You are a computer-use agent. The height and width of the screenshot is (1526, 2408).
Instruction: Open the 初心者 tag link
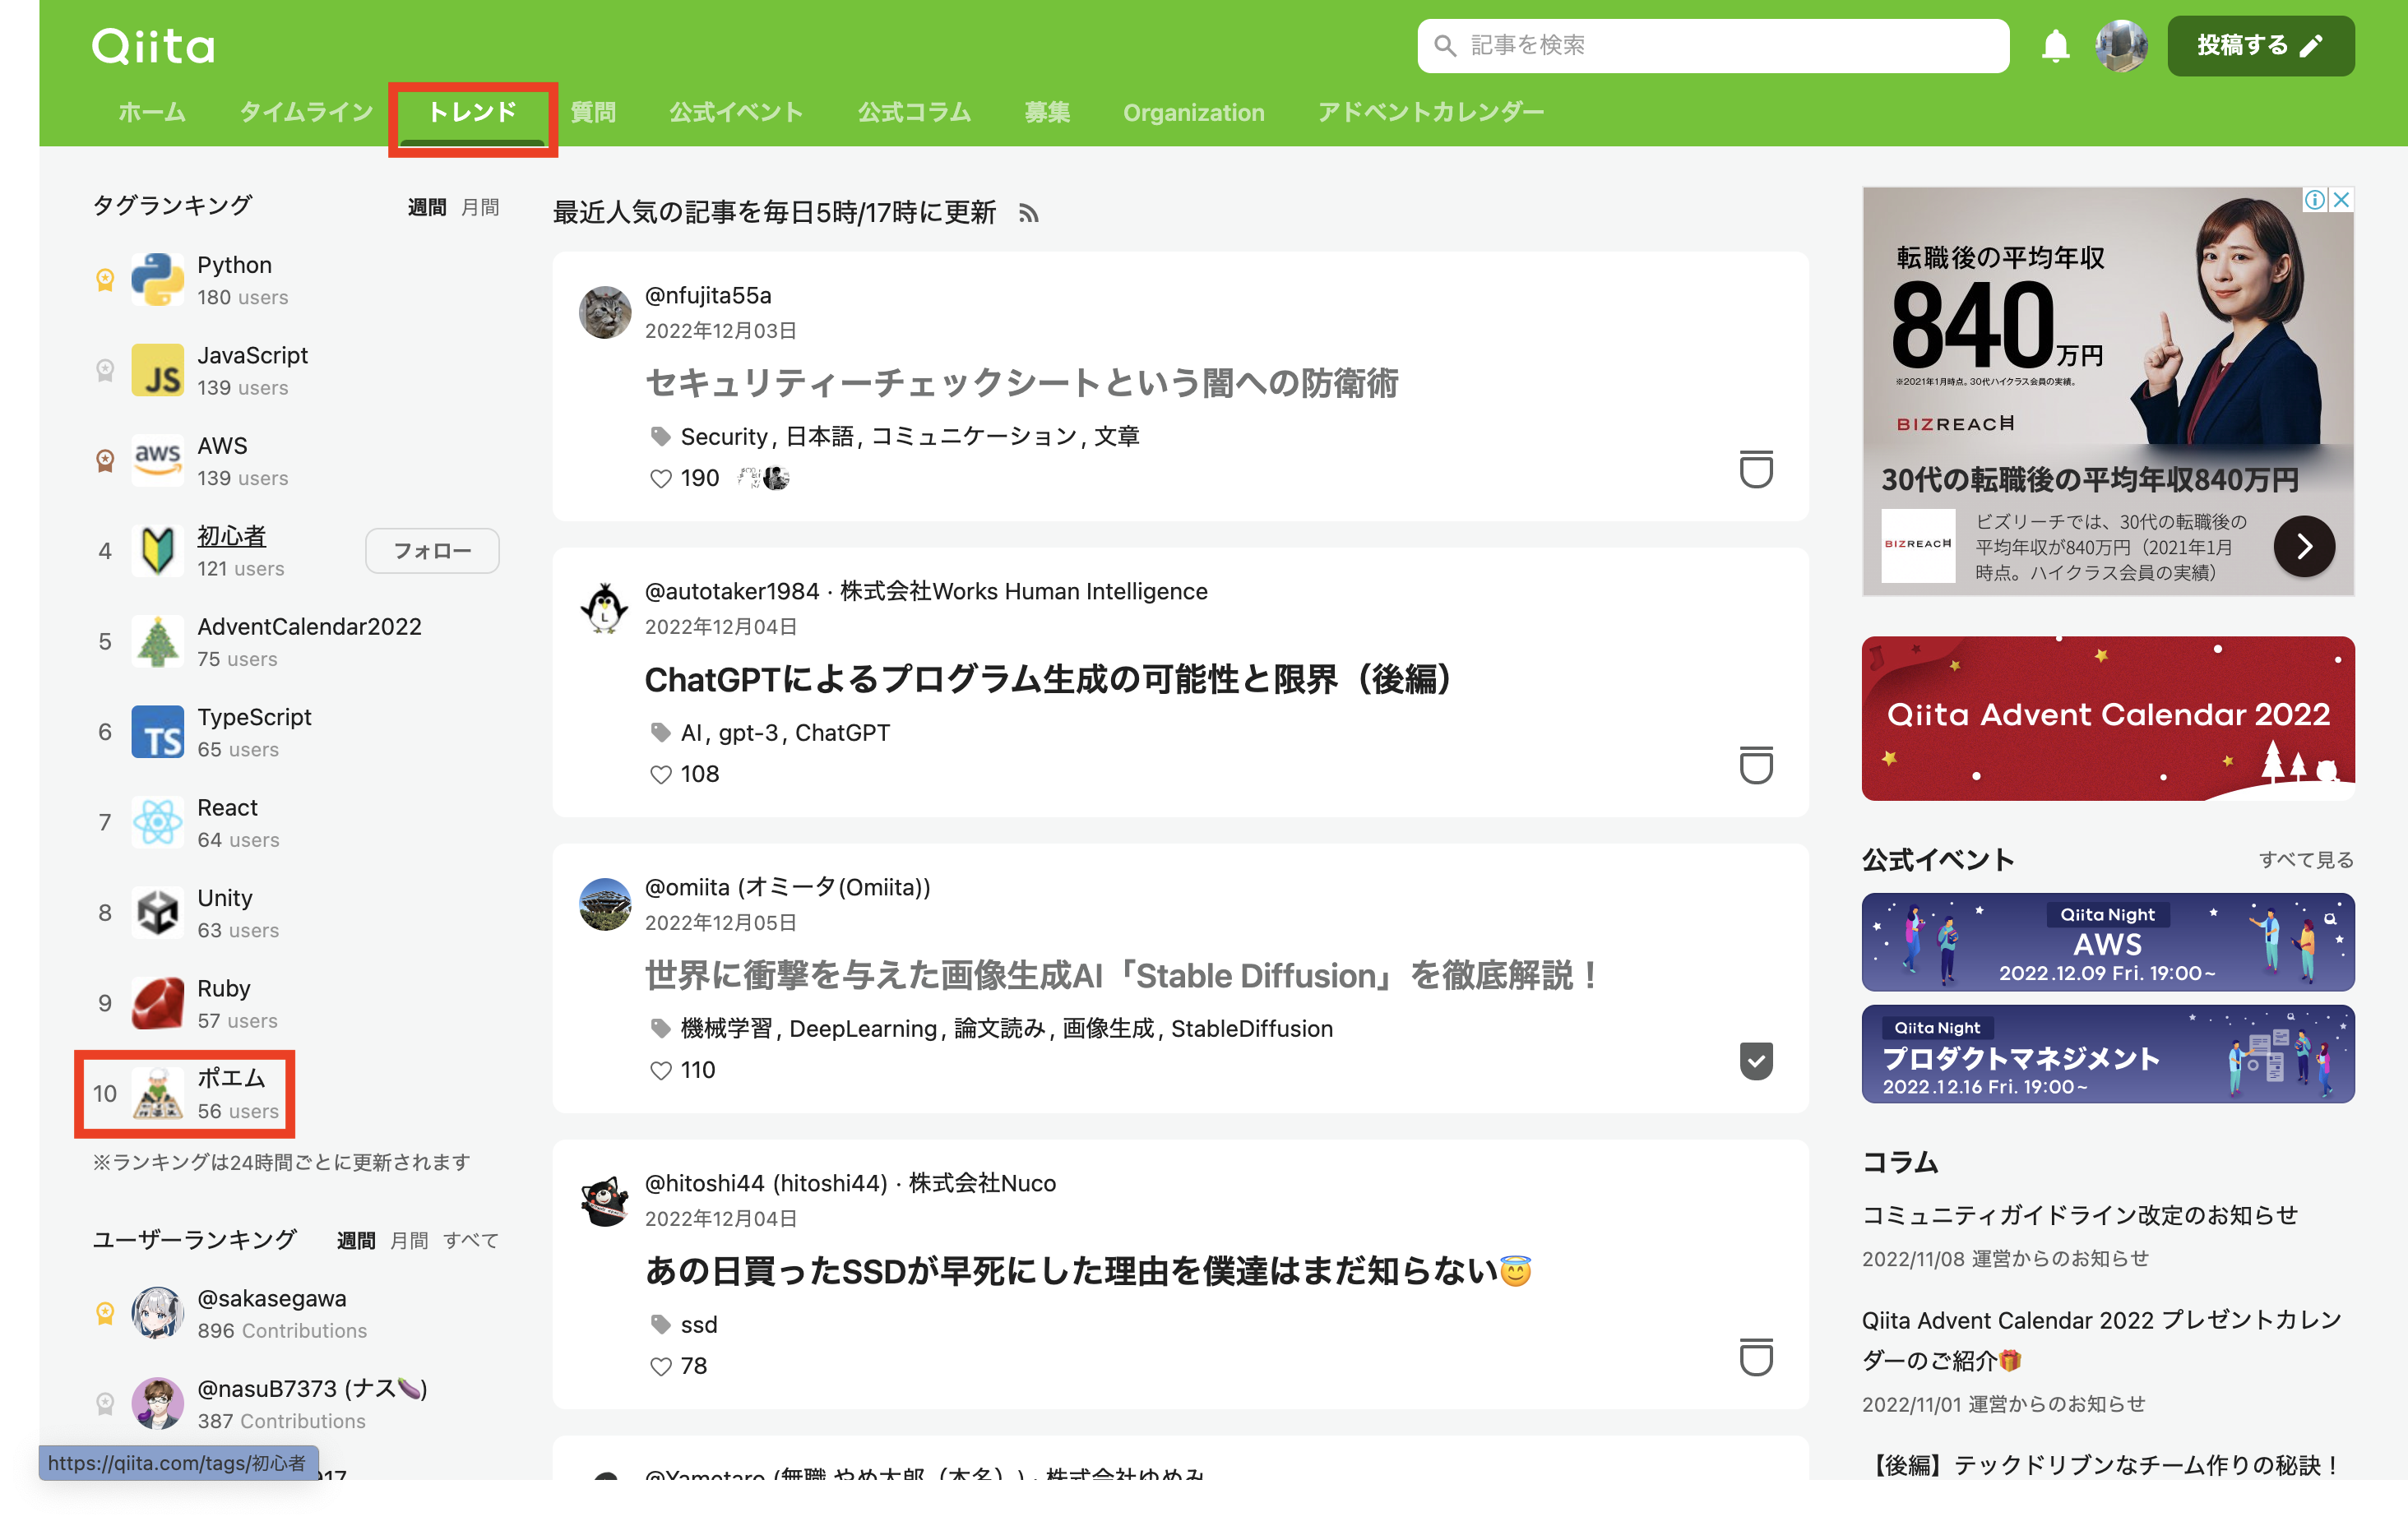[x=231, y=536]
